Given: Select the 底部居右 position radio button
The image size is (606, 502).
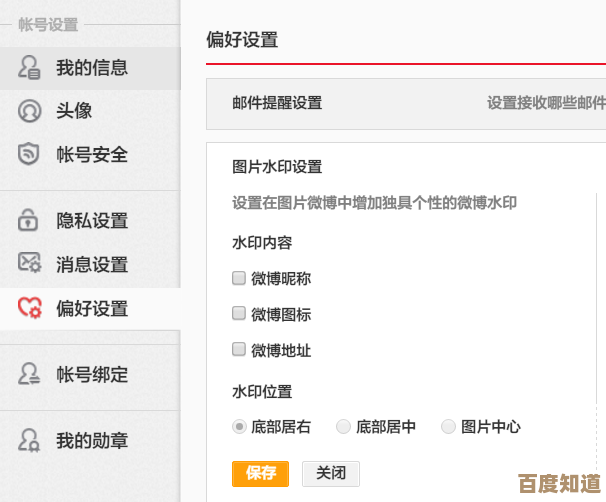Looking at the screenshot, I should 240,426.
